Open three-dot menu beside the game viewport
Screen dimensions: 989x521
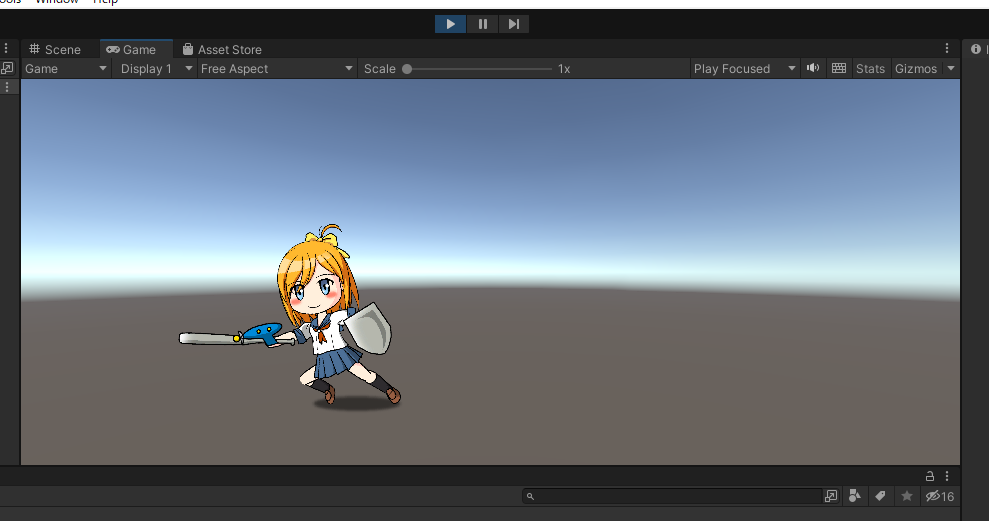pyautogui.click(x=7, y=87)
